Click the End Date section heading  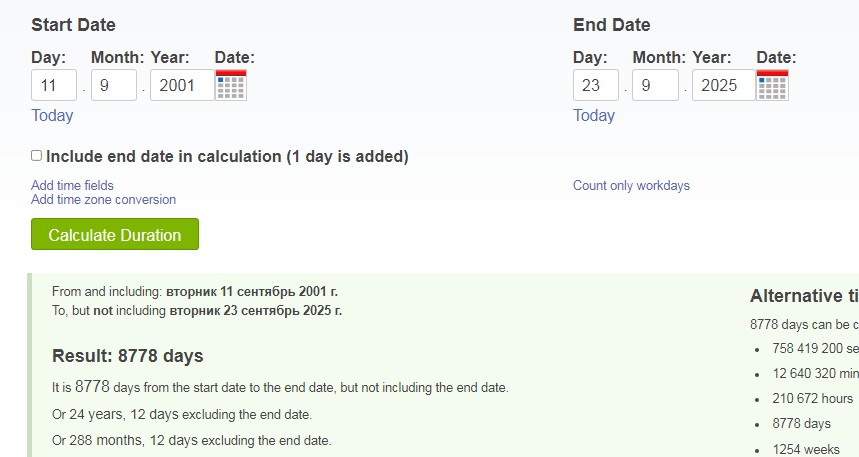[x=612, y=25]
